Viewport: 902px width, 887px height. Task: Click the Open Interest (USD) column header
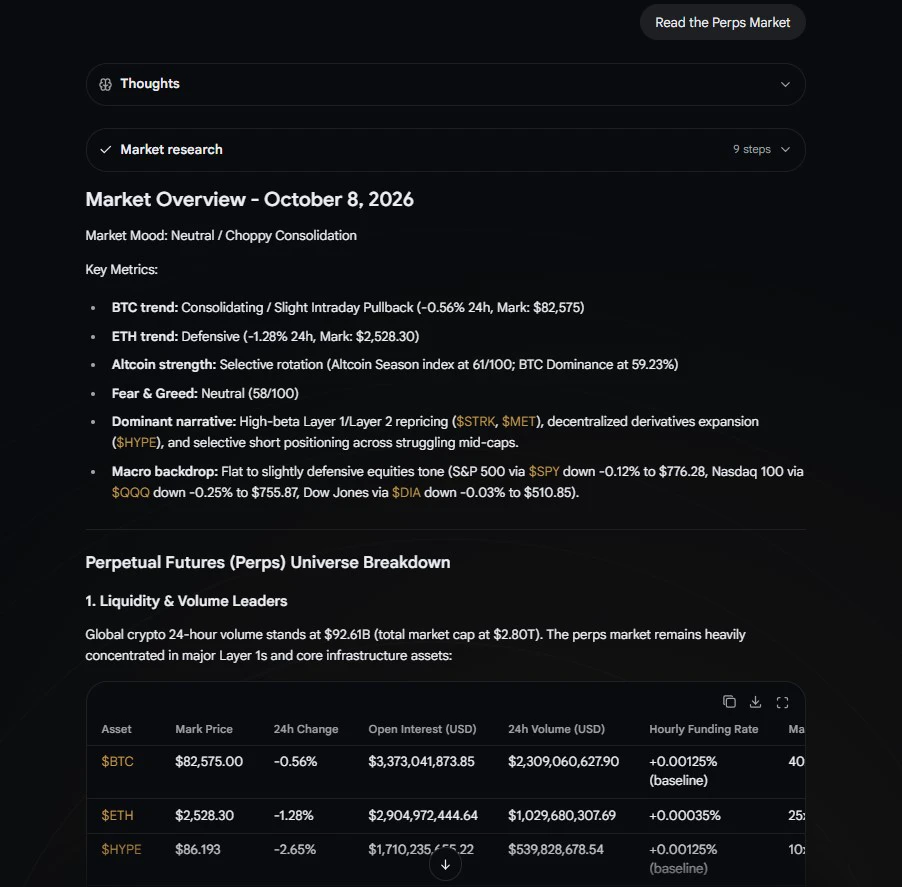[x=422, y=729]
